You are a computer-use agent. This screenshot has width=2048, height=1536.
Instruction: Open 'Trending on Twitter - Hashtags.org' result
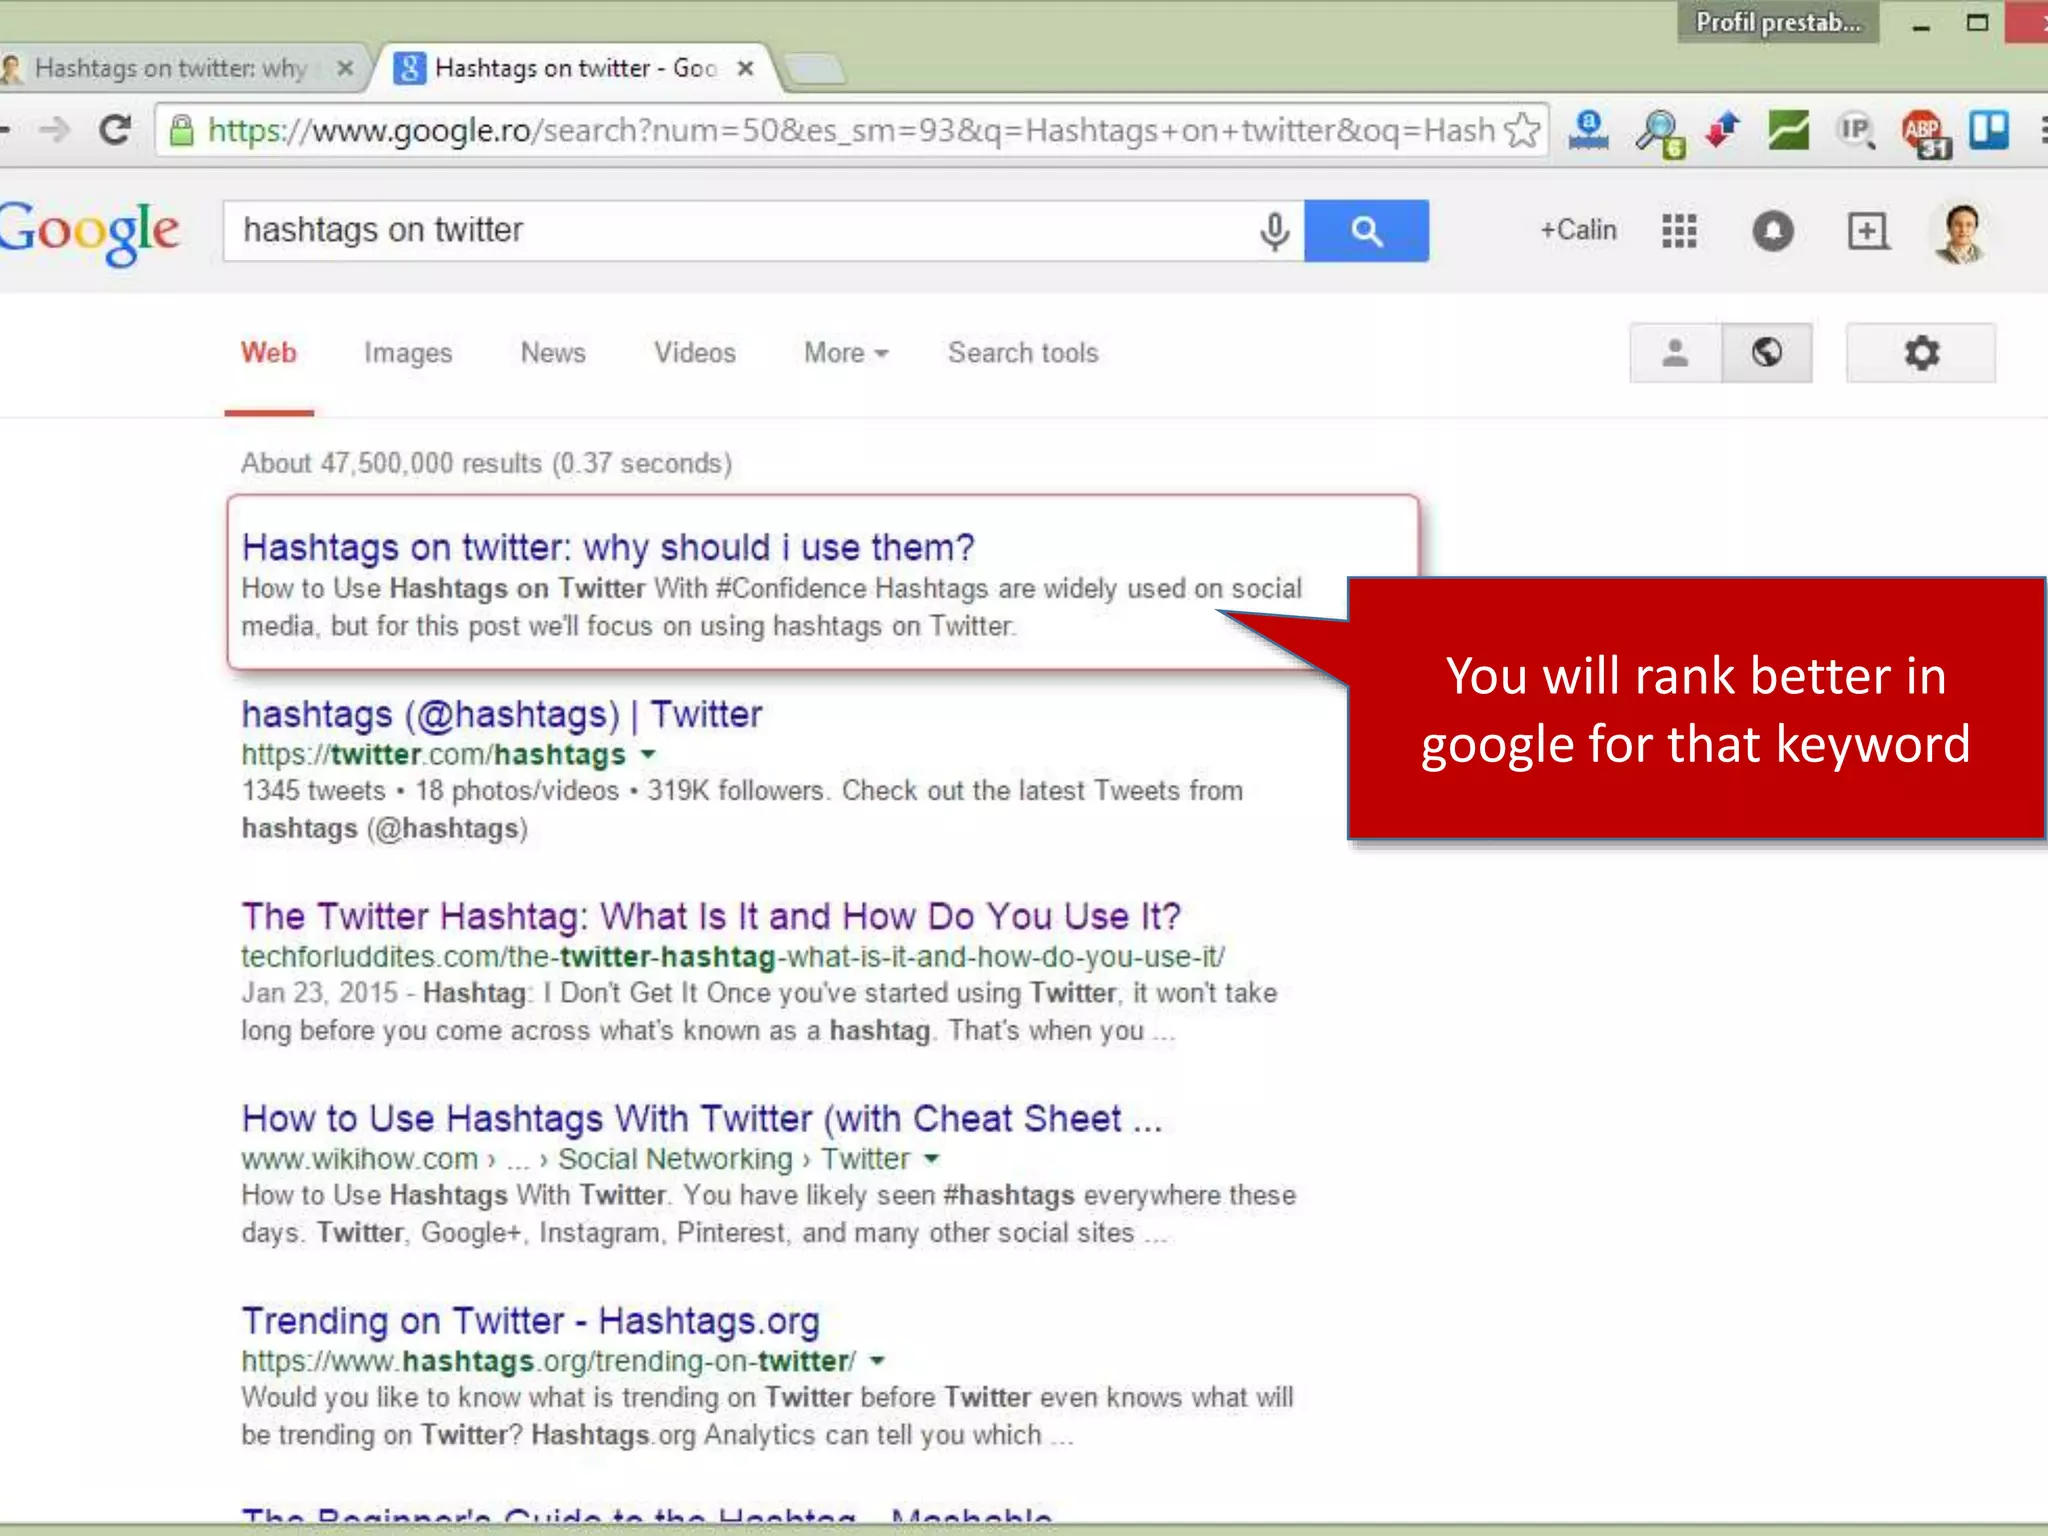(x=531, y=1321)
